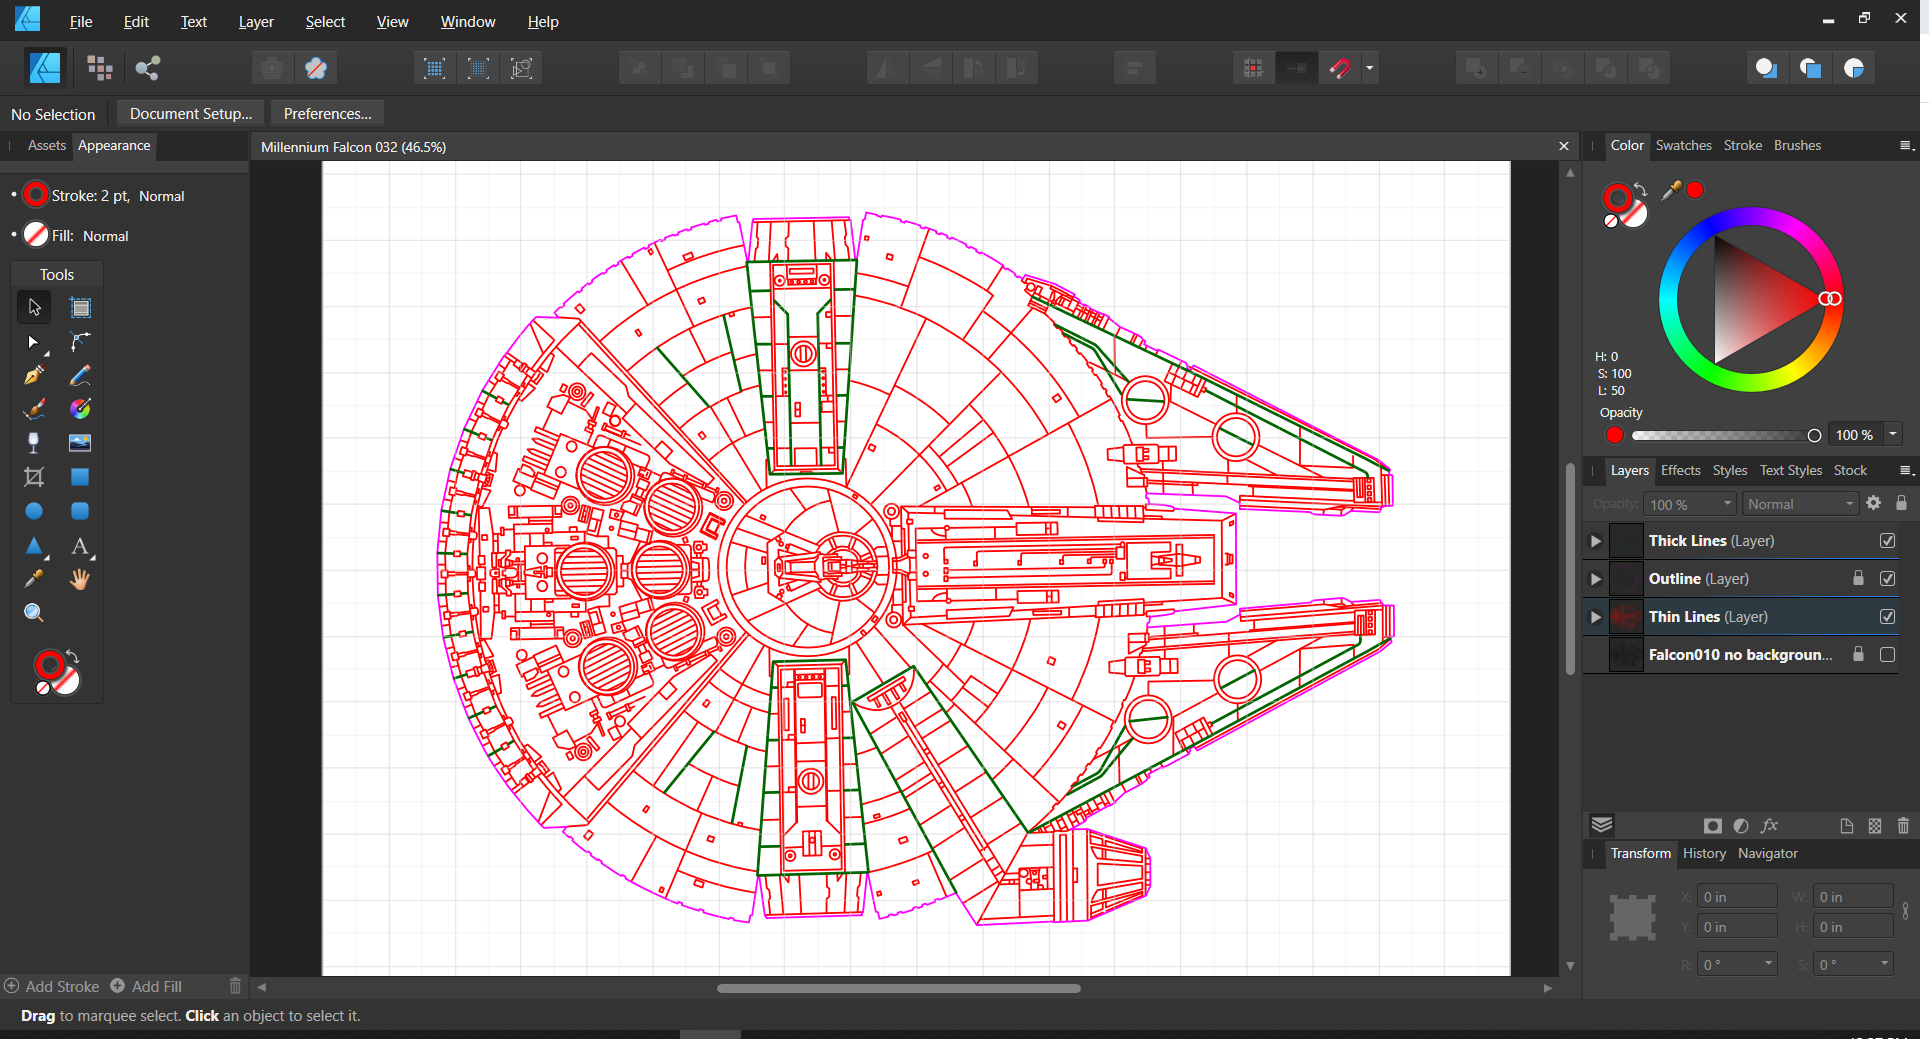Open the rotation R dropdown in Transform
1929x1039 pixels.
pyautogui.click(x=1768, y=964)
